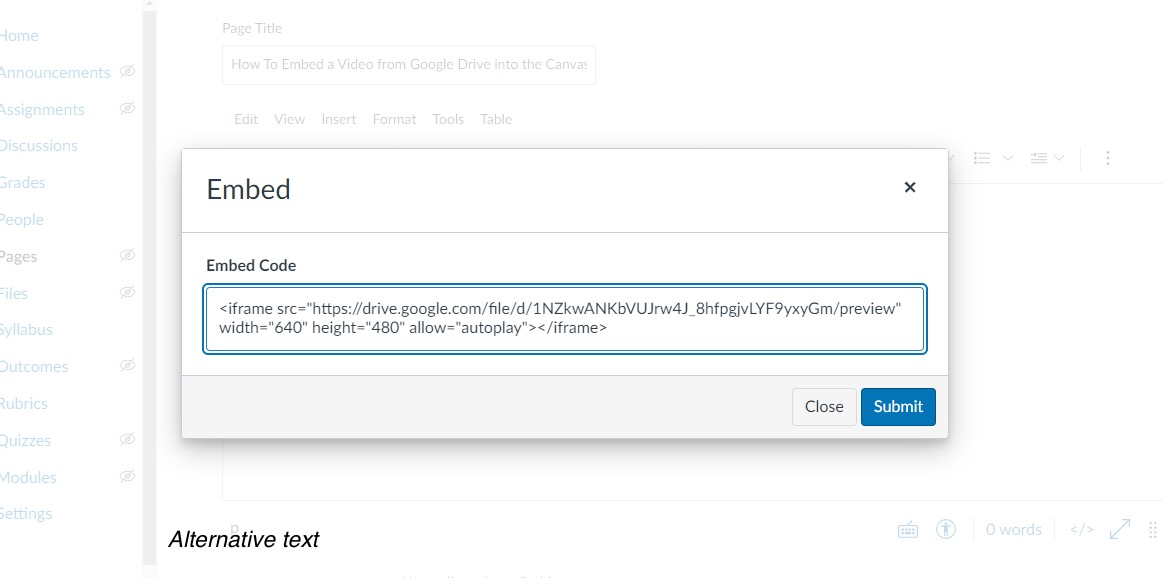Click the Submit button

(897, 407)
